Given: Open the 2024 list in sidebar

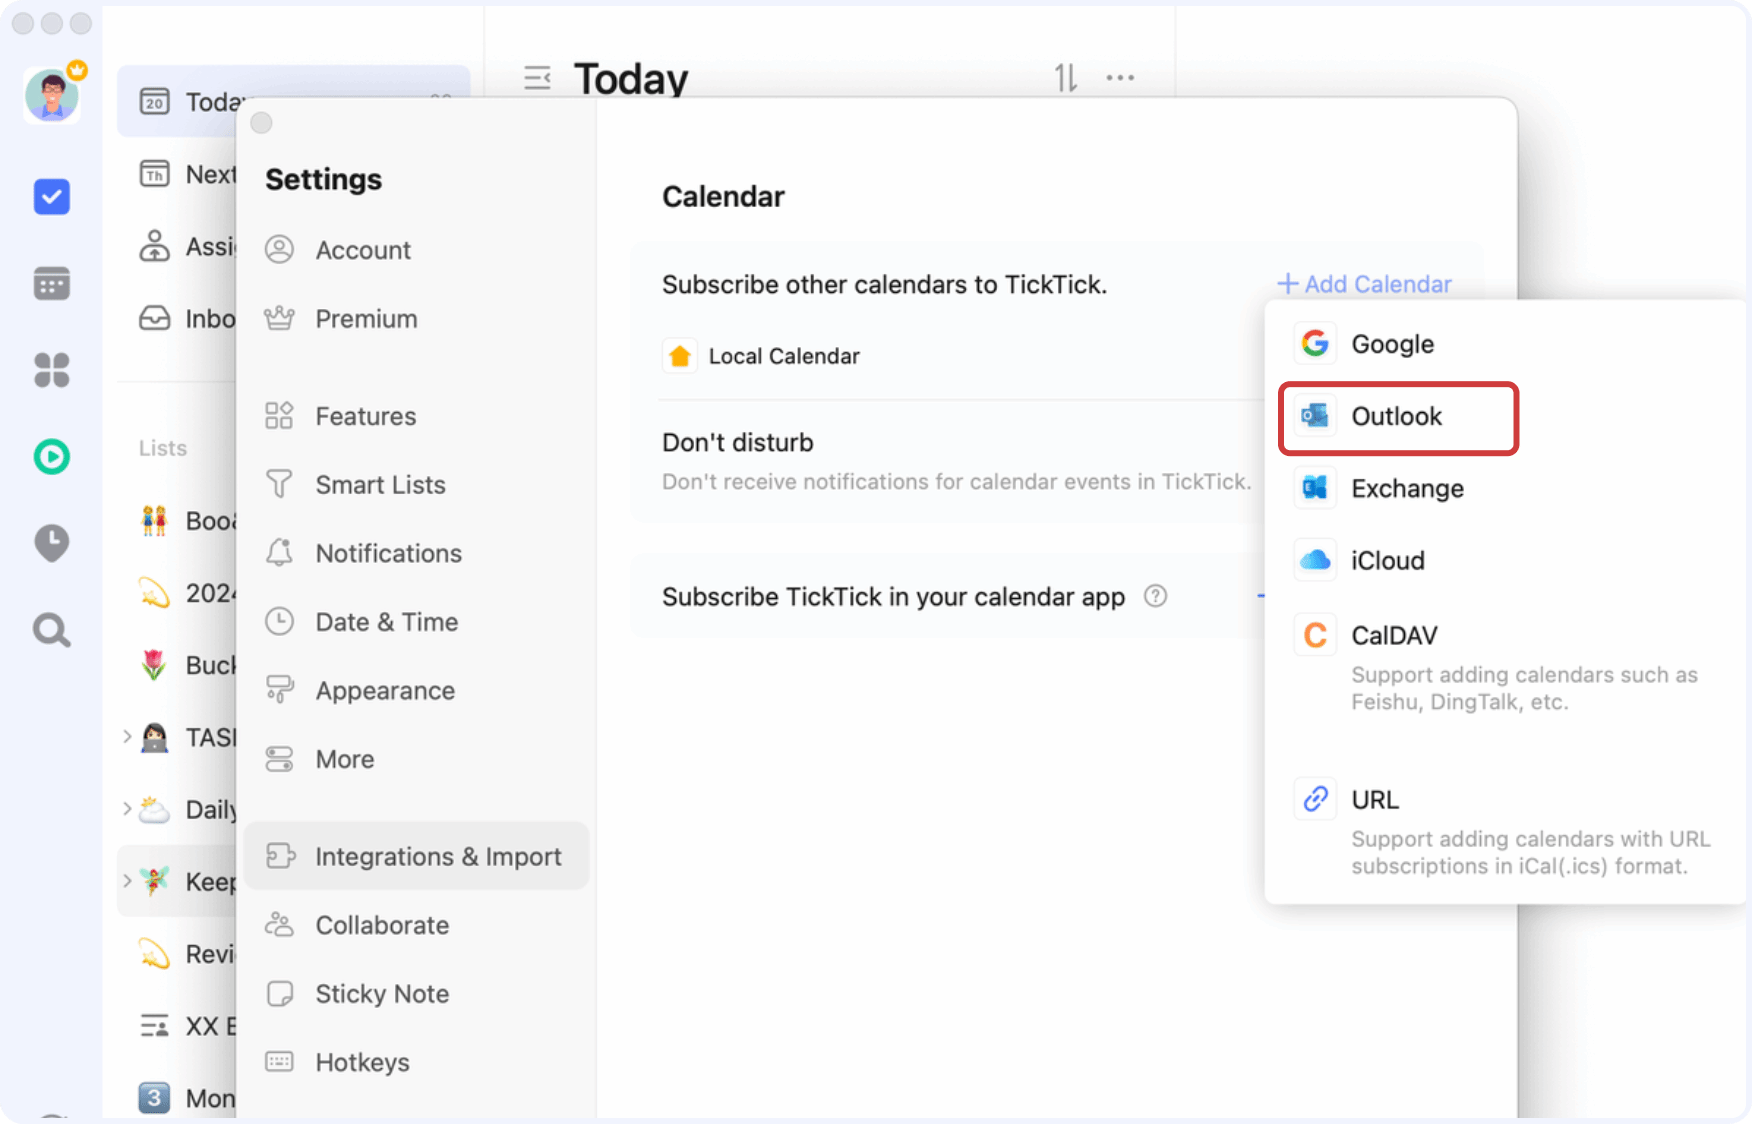Looking at the screenshot, I should pyautogui.click(x=177, y=593).
